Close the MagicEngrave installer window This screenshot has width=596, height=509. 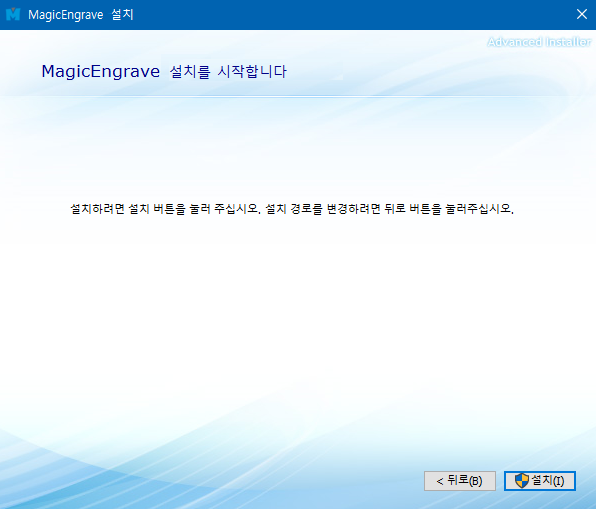click(x=582, y=14)
